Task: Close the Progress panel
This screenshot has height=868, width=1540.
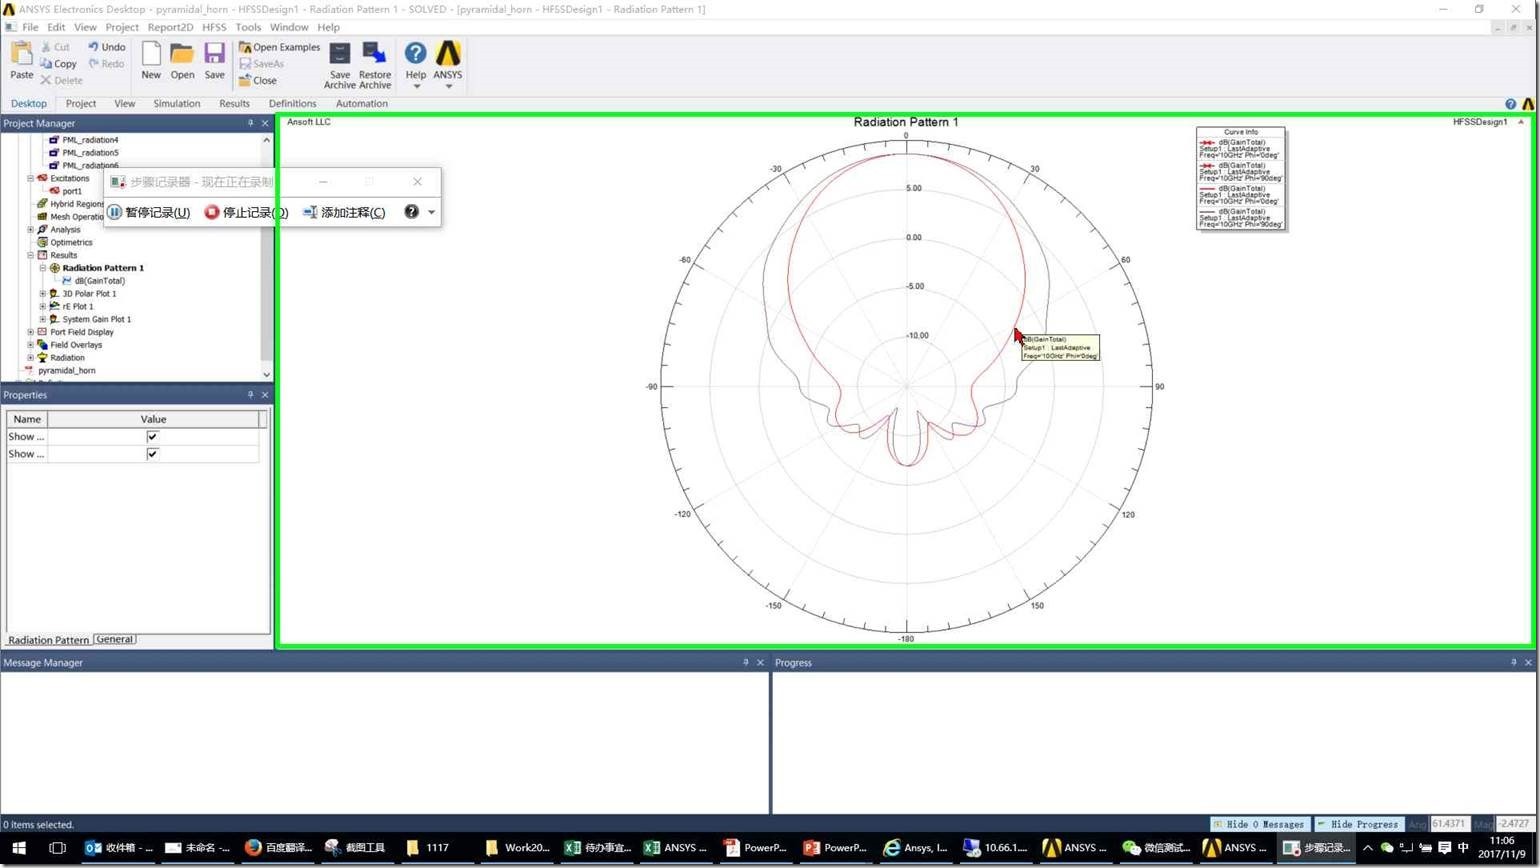Action: click(x=1528, y=662)
